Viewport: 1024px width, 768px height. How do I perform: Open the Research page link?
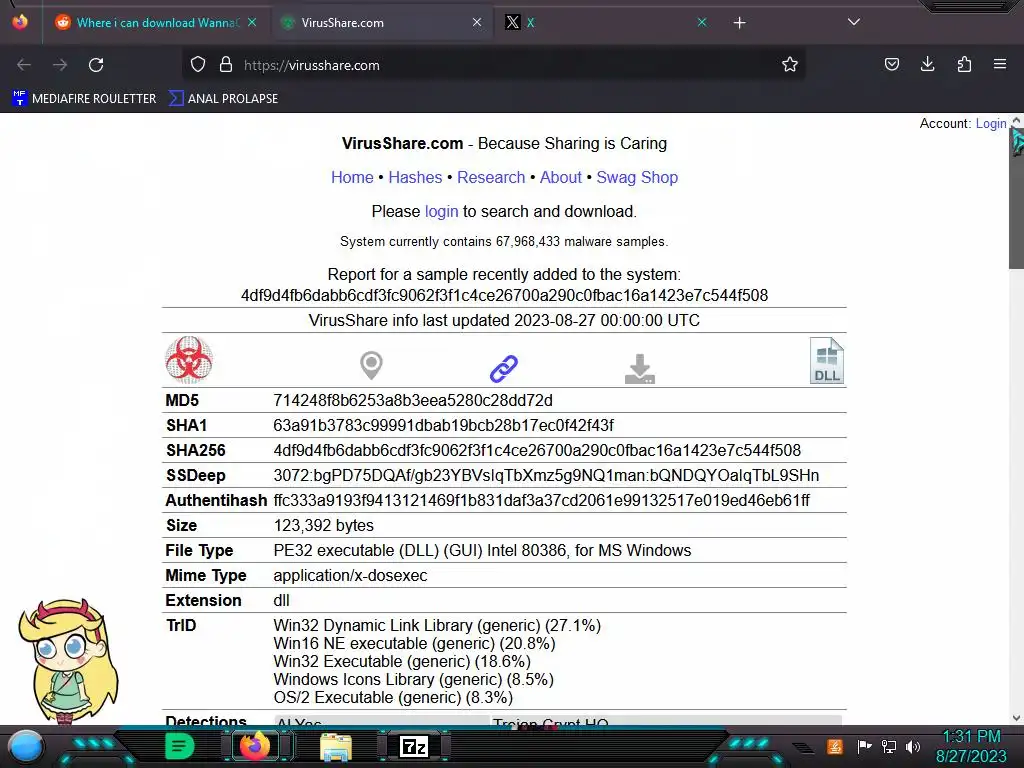pyautogui.click(x=491, y=178)
